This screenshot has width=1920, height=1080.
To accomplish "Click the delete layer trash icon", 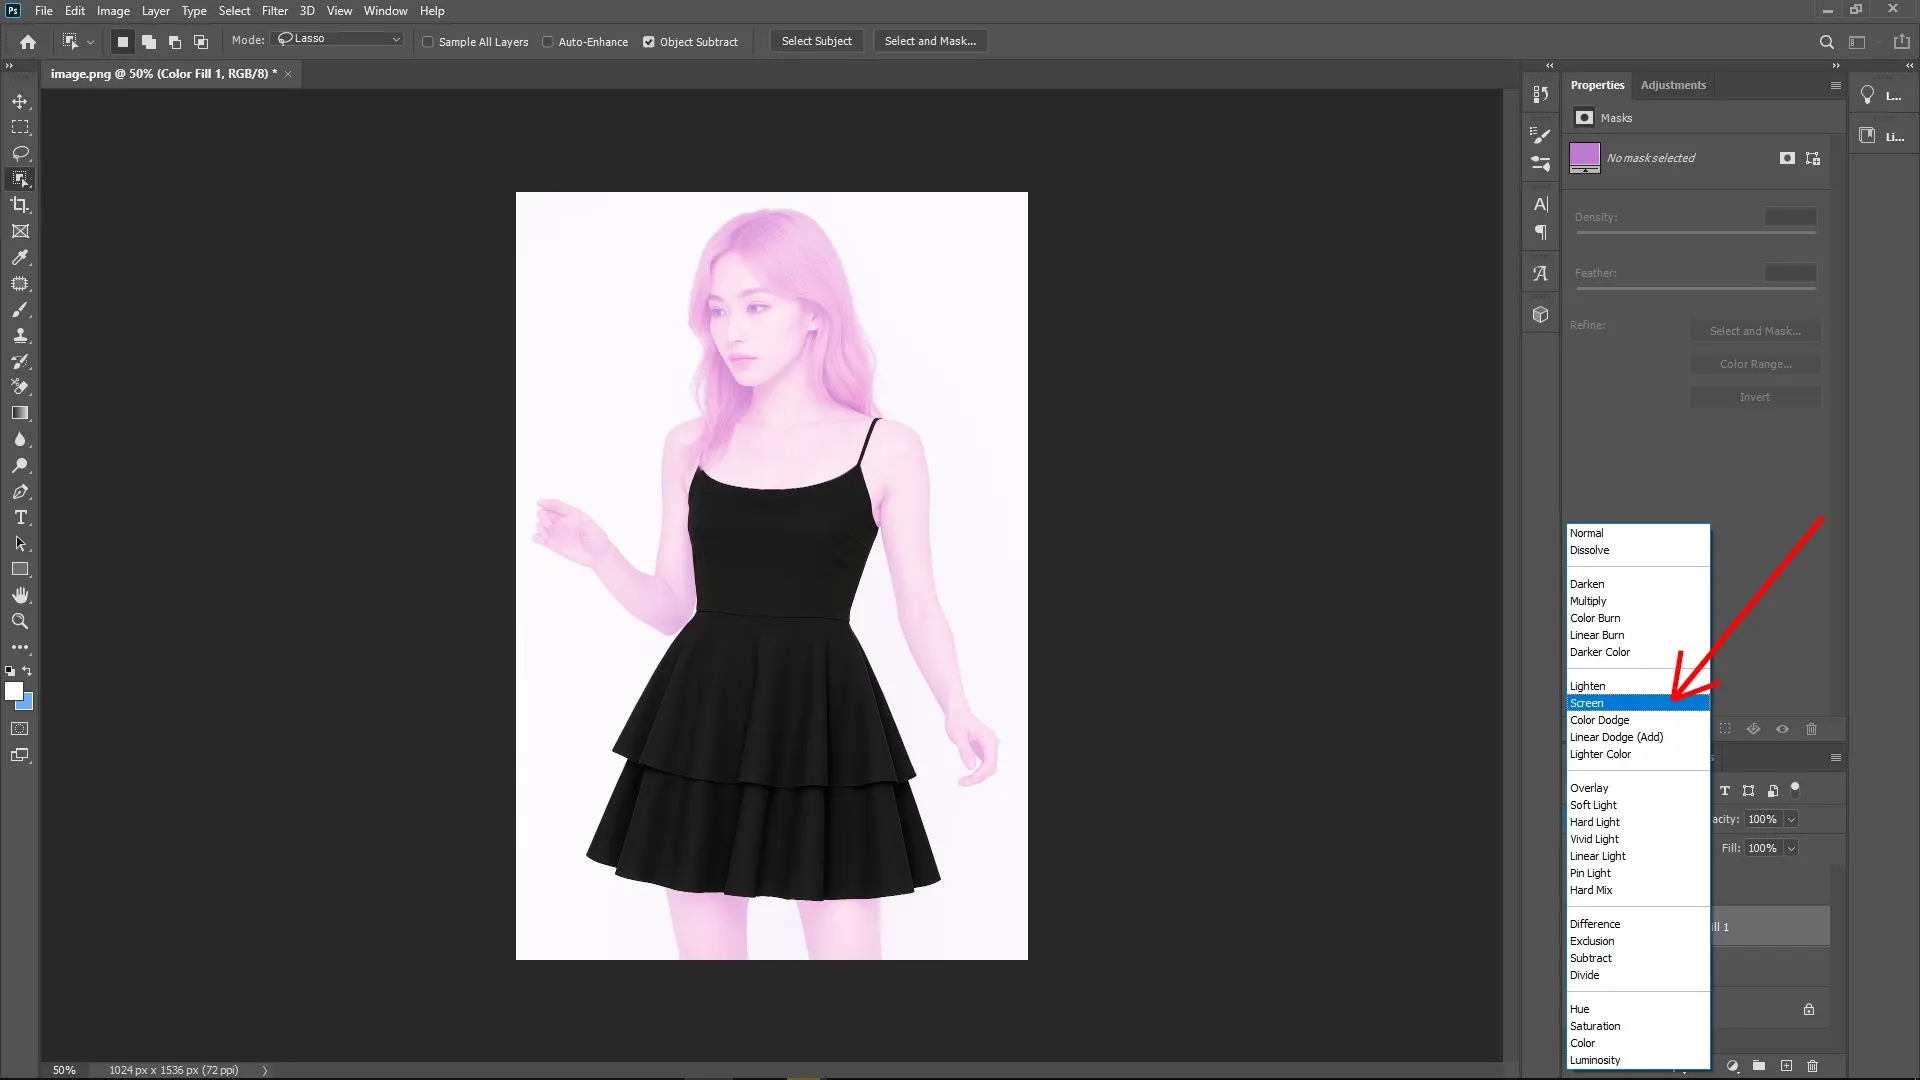I will tap(1814, 1066).
